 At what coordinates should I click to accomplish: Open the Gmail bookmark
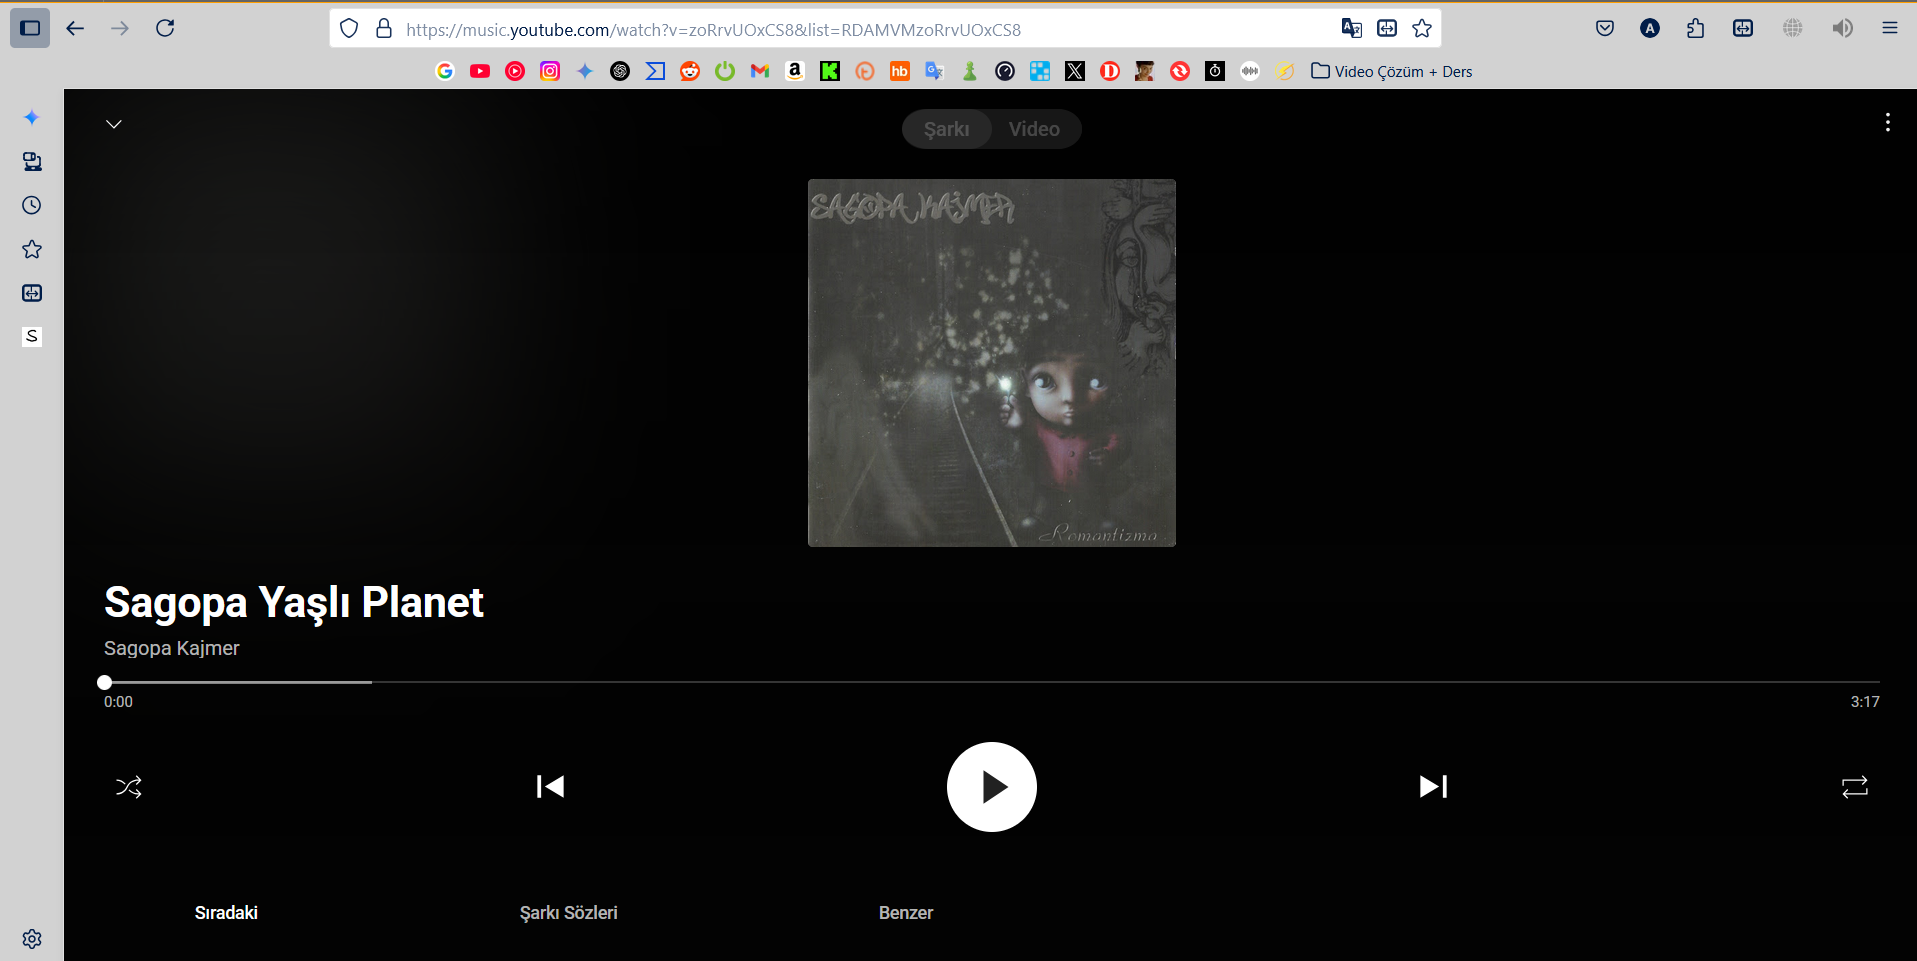point(760,71)
